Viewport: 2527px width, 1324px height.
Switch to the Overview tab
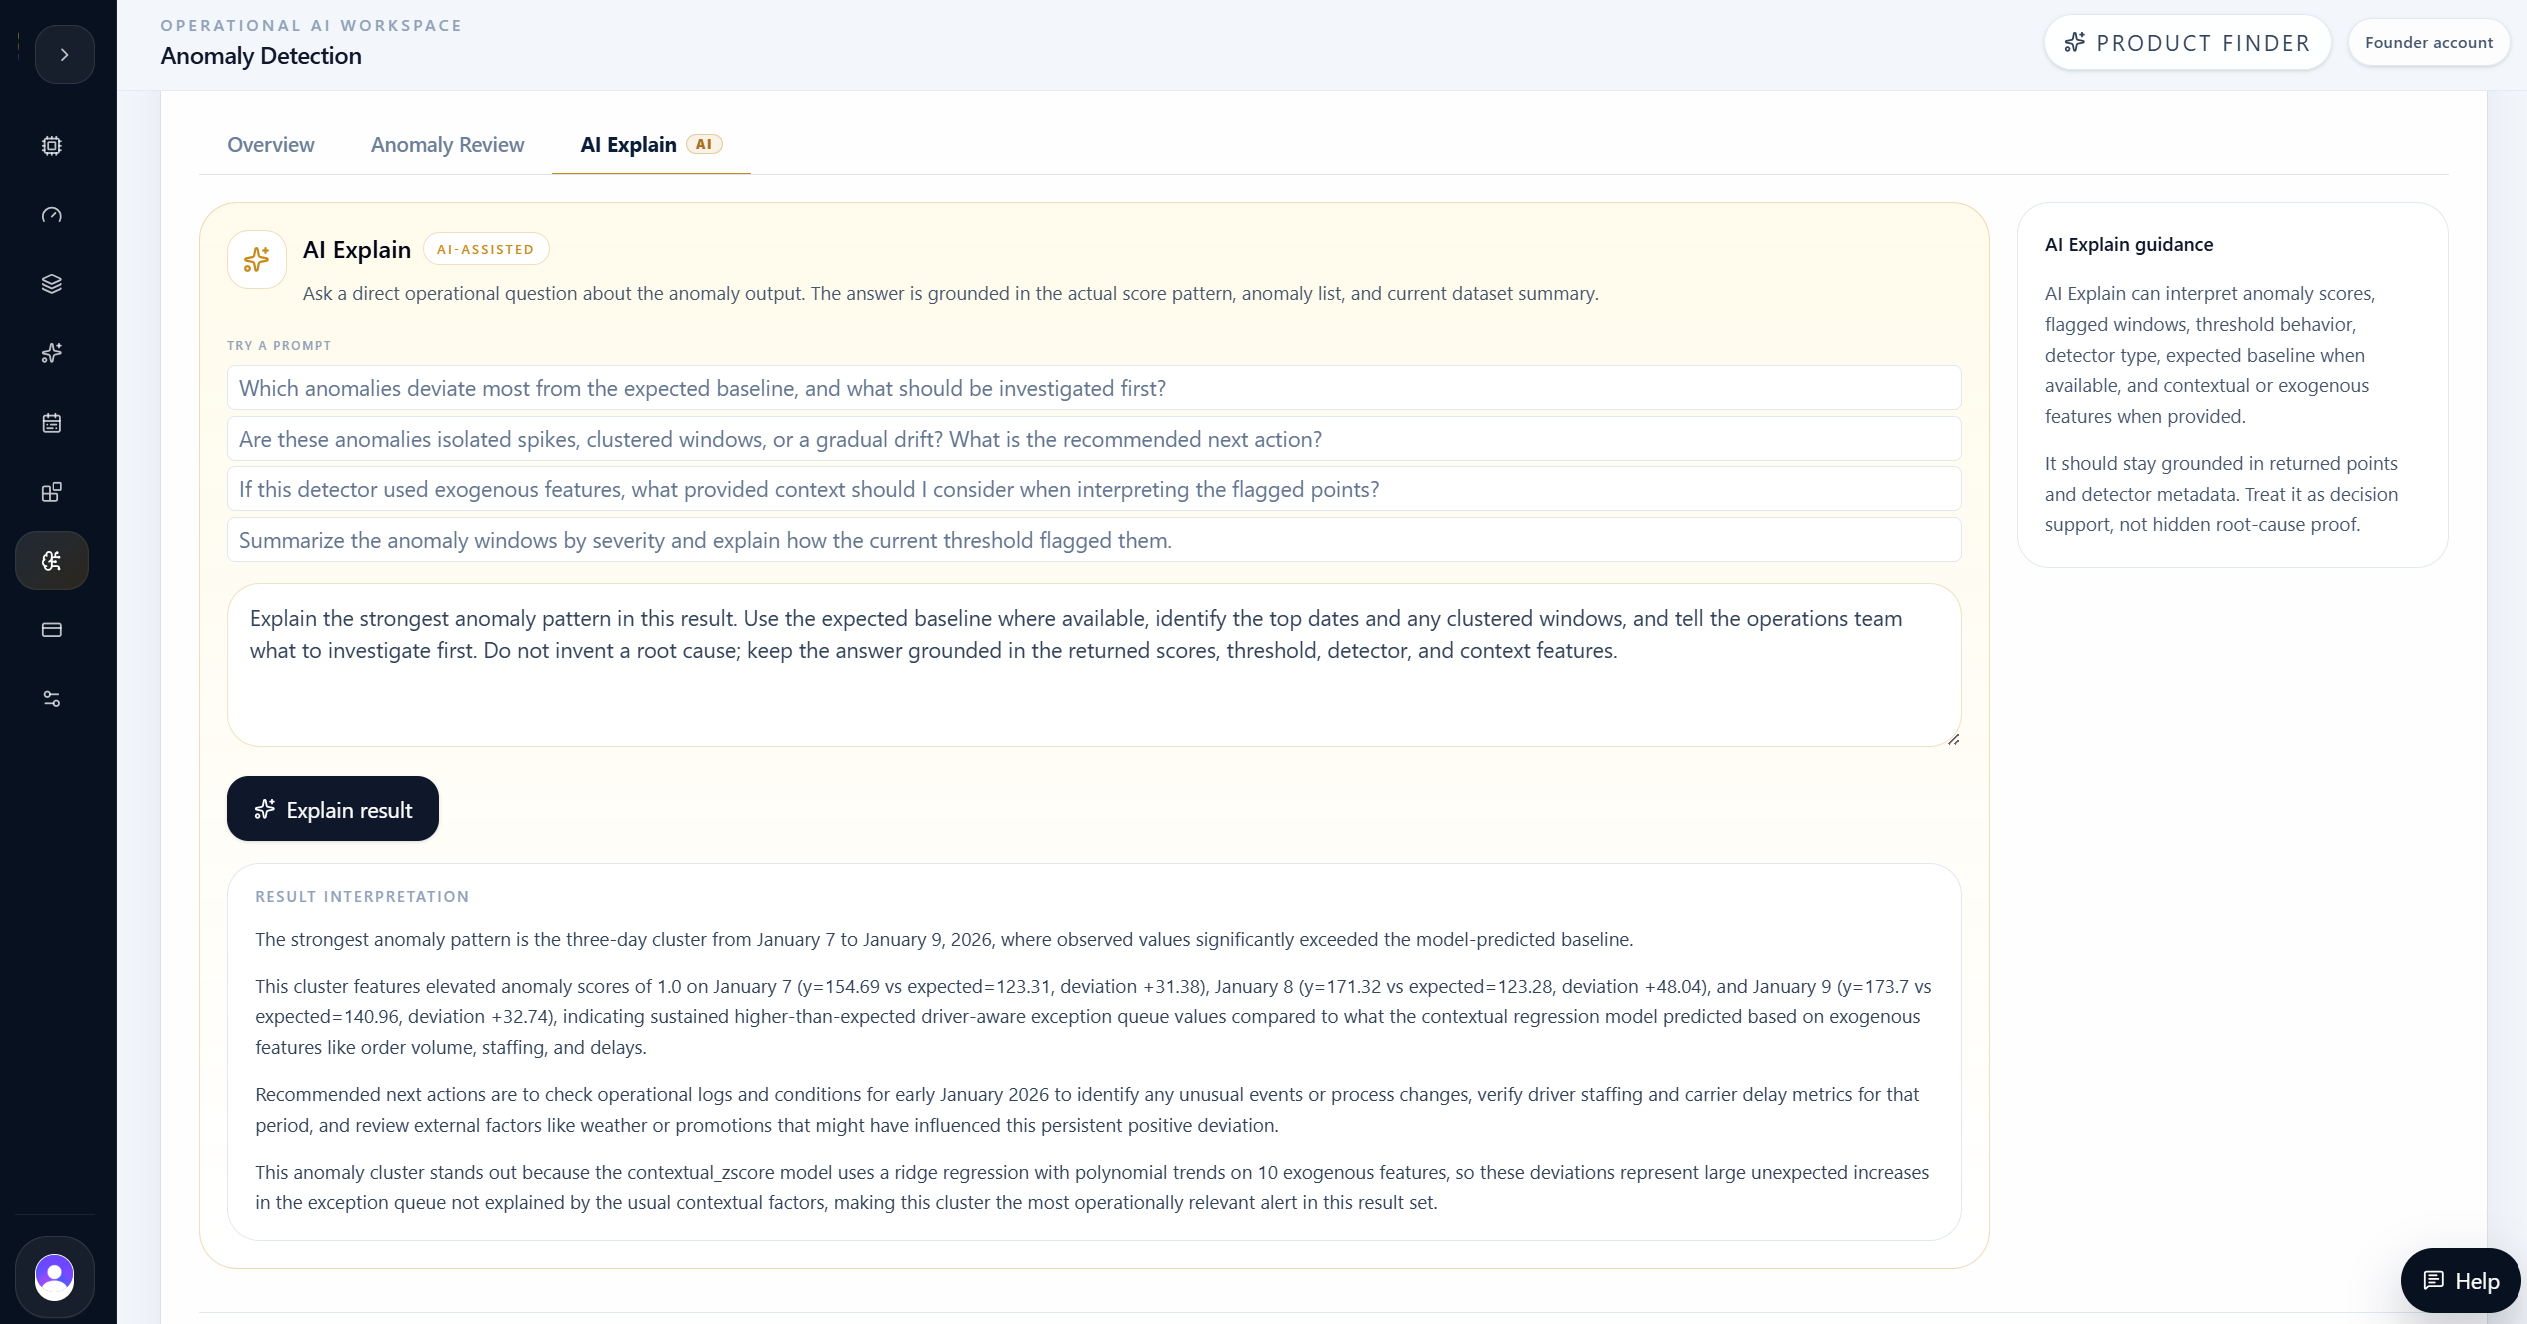271,145
